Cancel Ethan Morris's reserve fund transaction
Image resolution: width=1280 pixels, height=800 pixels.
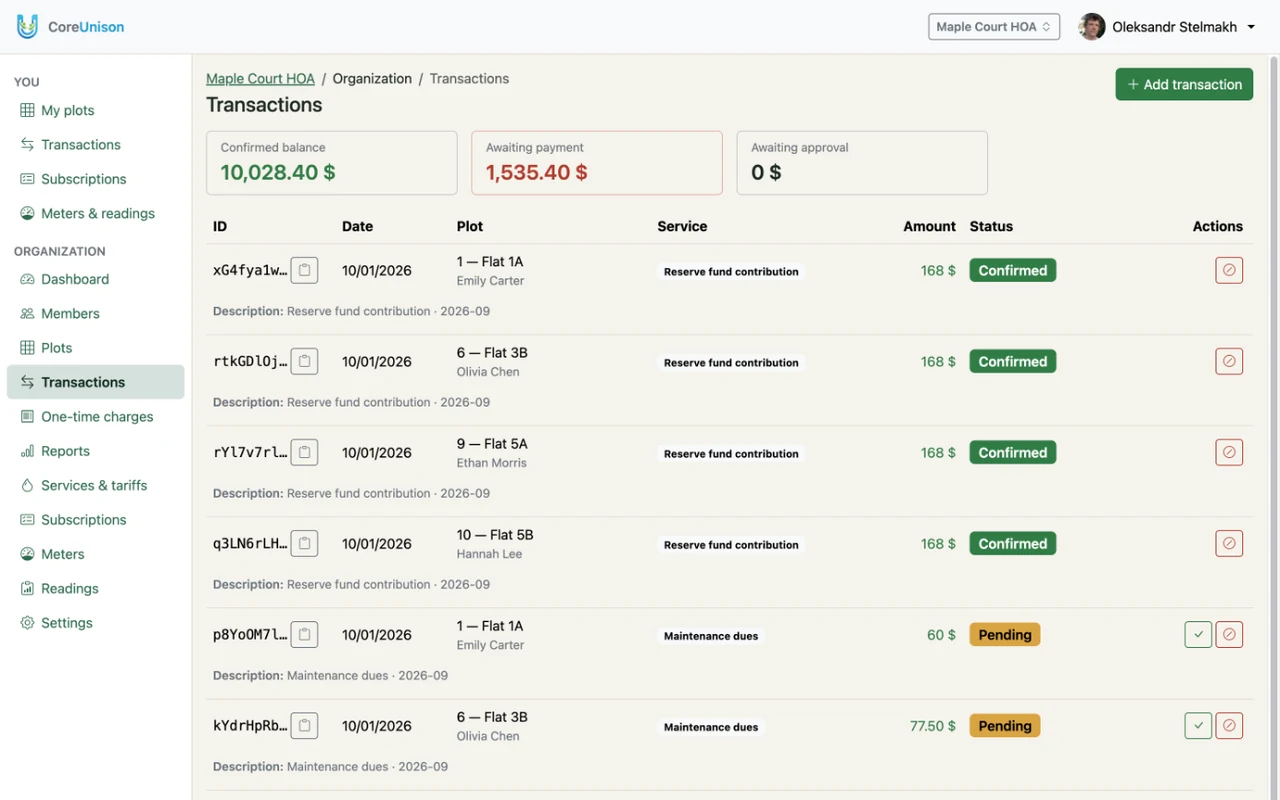[x=1229, y=452]
